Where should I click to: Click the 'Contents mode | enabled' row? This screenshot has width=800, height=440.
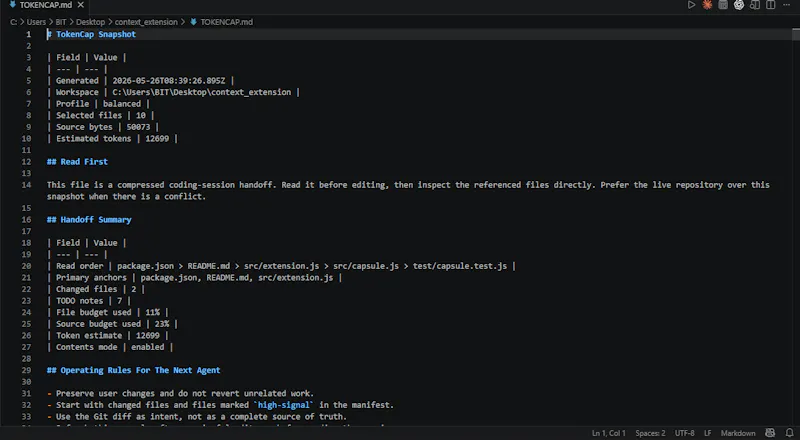pyautogui.click(x=110, y=347)
